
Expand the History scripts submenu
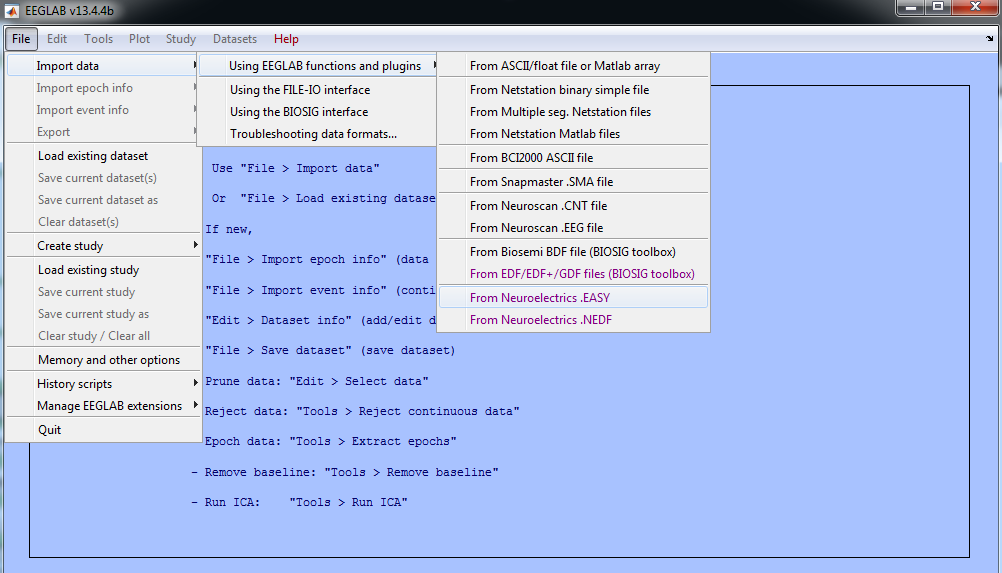[x=104, y=384]
